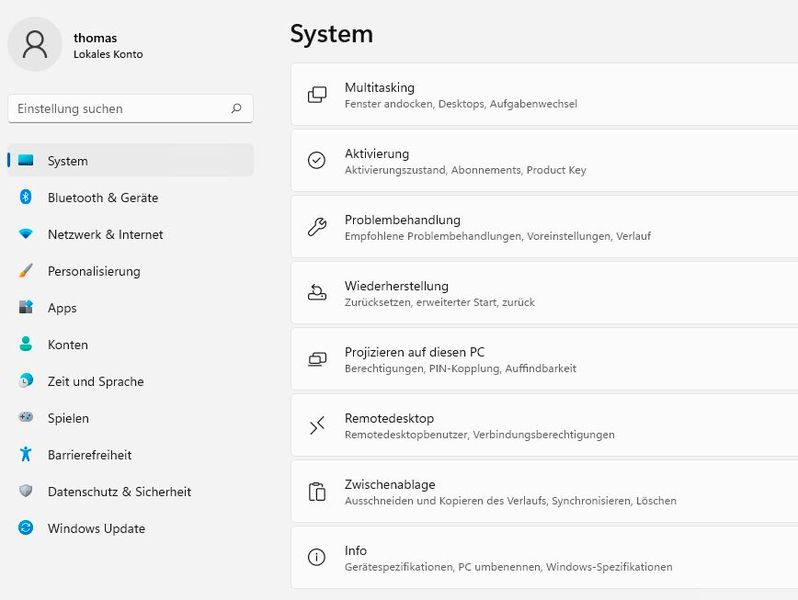798x600 pixels.
Task: Click the shield Datenschutz icon
Action: [x=25, y=491]
